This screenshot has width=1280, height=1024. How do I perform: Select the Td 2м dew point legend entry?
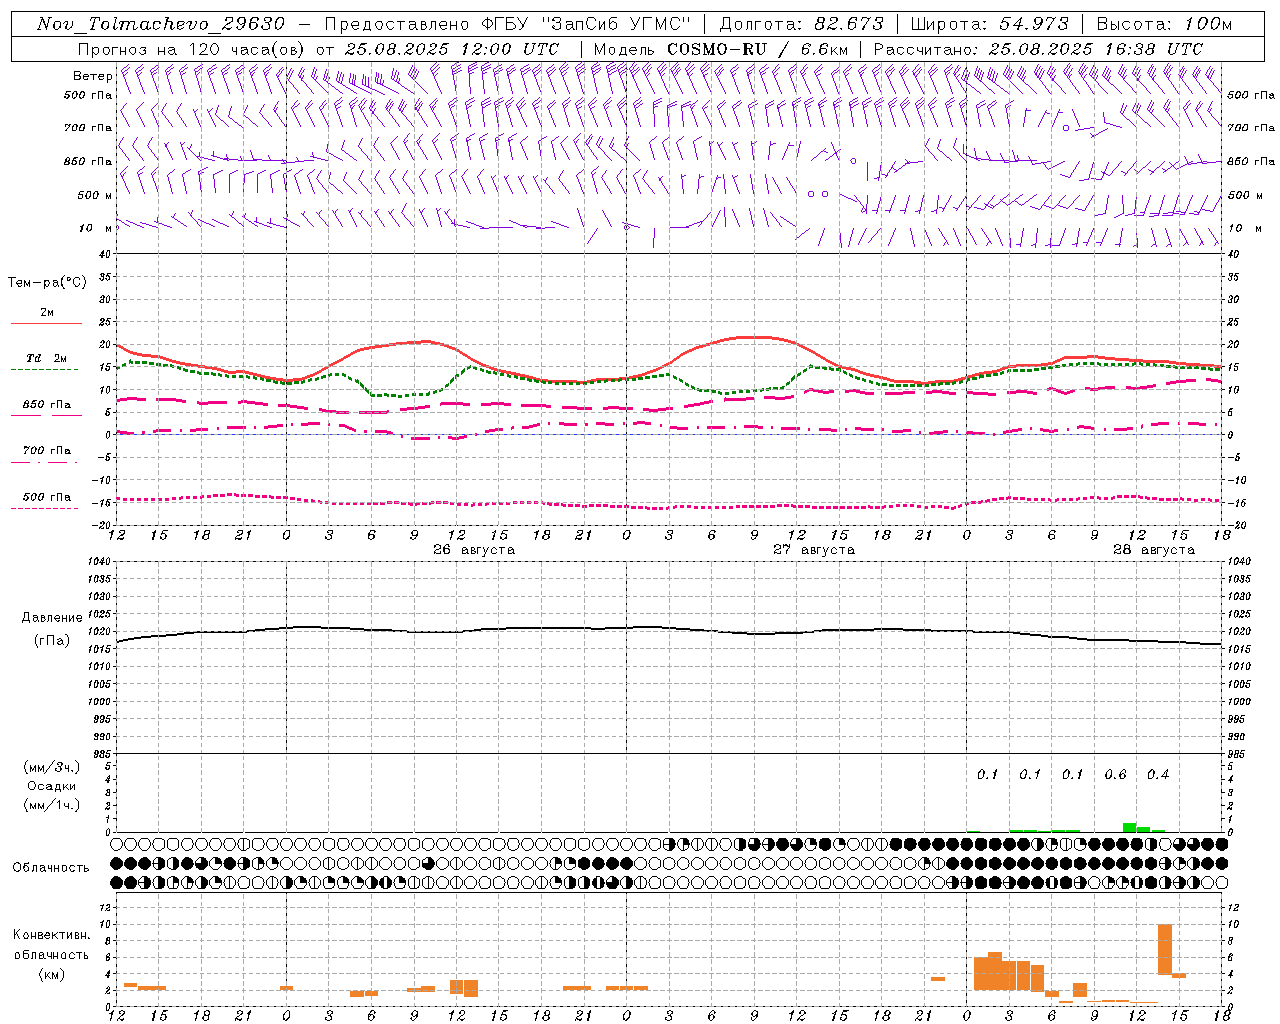click(x=46, y=358)
